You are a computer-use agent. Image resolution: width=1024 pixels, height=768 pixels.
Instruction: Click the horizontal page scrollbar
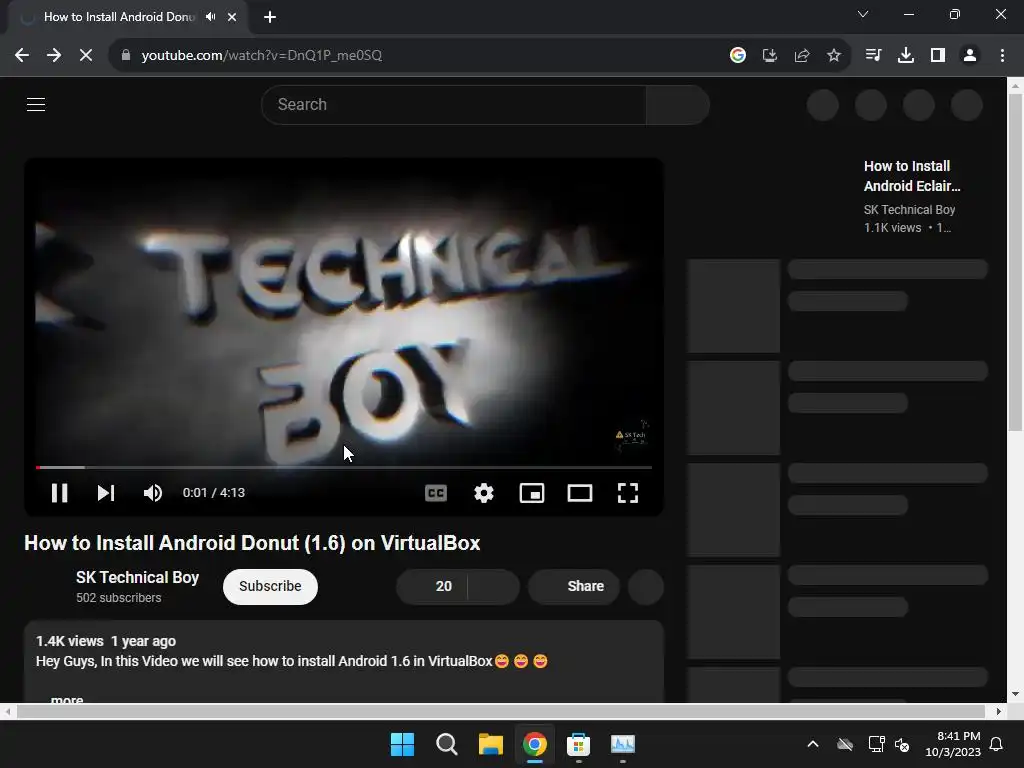(x=501, y=711)
